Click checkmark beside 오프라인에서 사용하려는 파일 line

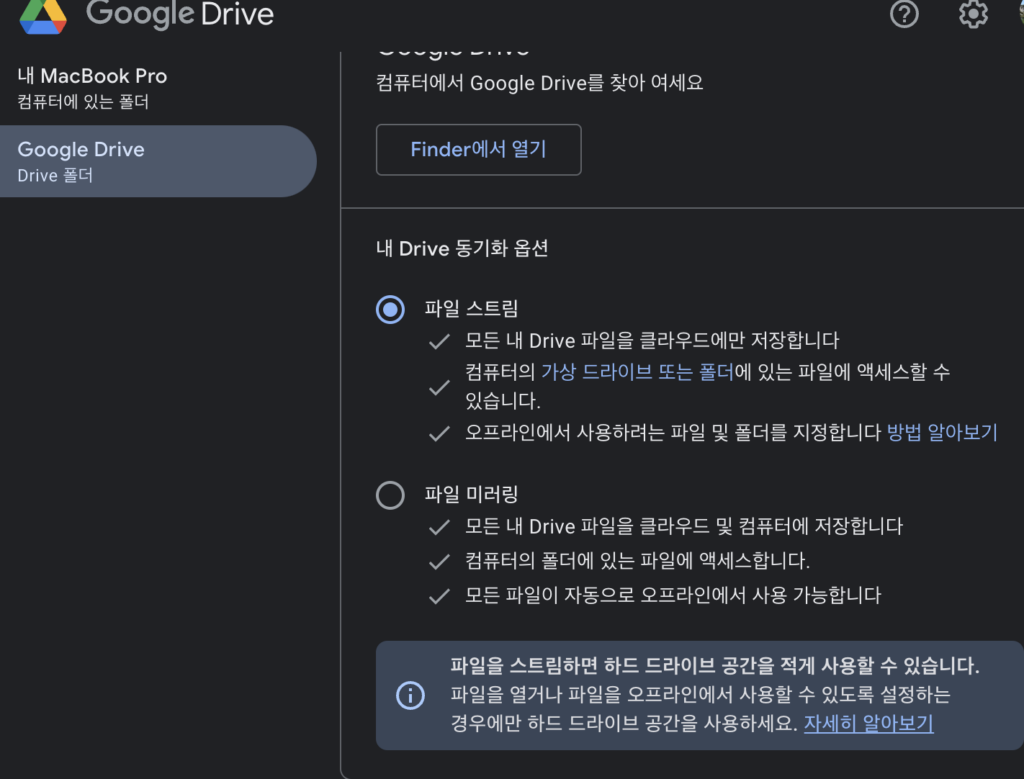439,433
